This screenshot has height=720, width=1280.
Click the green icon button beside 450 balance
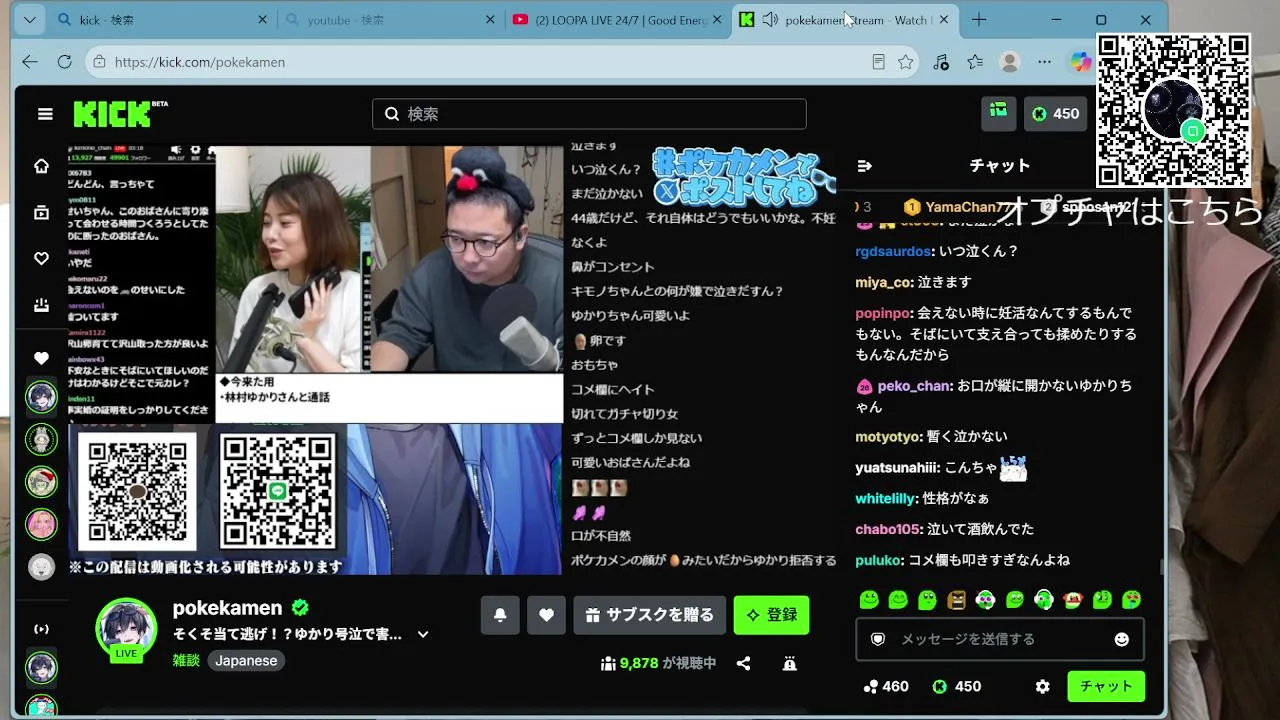(999, 113)
